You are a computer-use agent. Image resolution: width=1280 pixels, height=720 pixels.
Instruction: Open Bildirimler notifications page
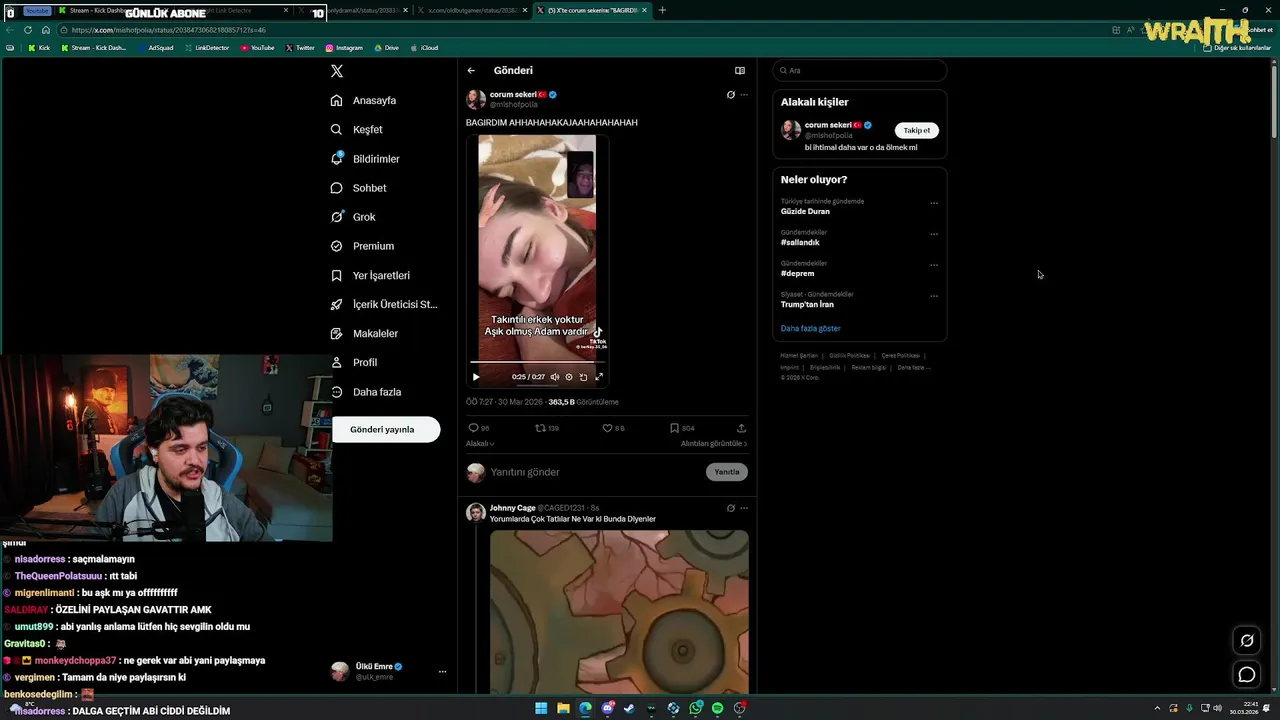365,159
